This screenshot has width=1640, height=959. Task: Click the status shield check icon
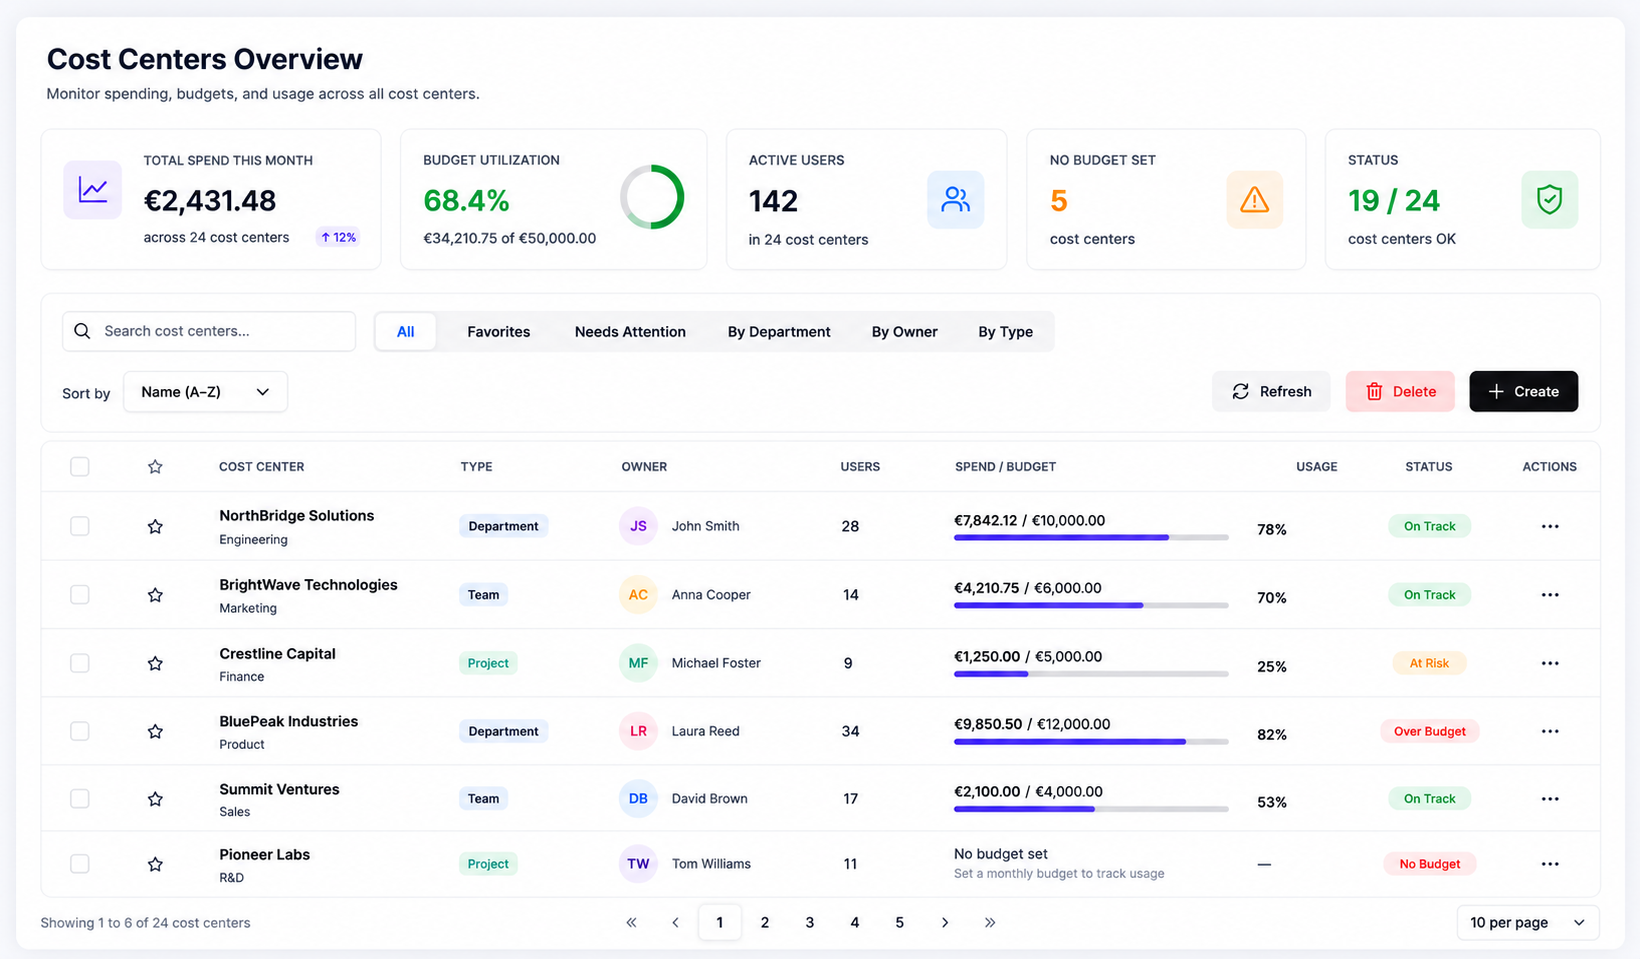click(x=1549, y=200)
